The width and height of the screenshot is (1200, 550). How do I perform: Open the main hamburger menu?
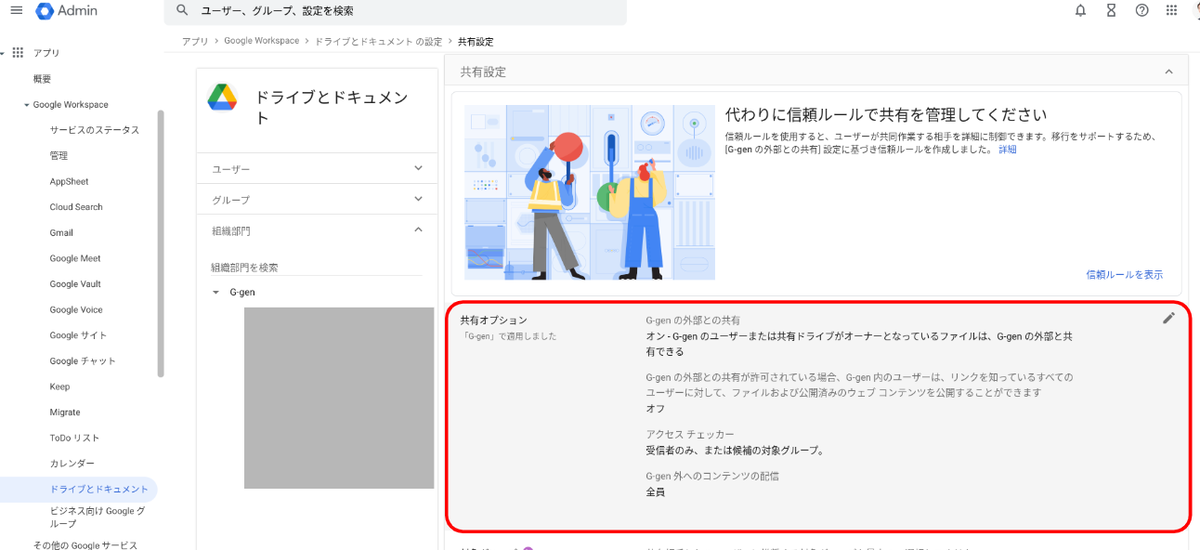pyautogui.click(x=15, y=11)
